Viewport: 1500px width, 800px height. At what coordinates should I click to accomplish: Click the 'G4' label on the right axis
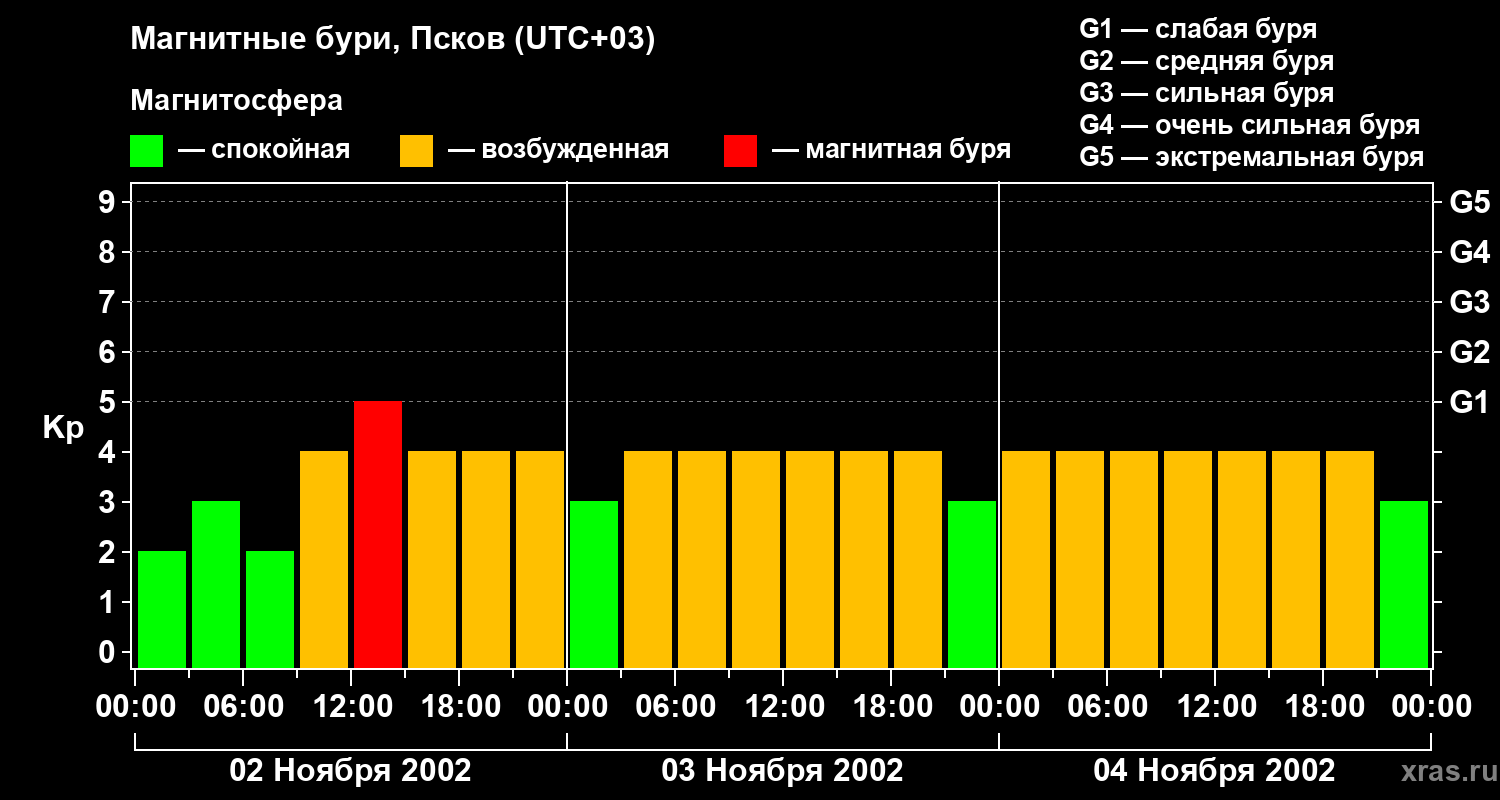[1470, 252]
